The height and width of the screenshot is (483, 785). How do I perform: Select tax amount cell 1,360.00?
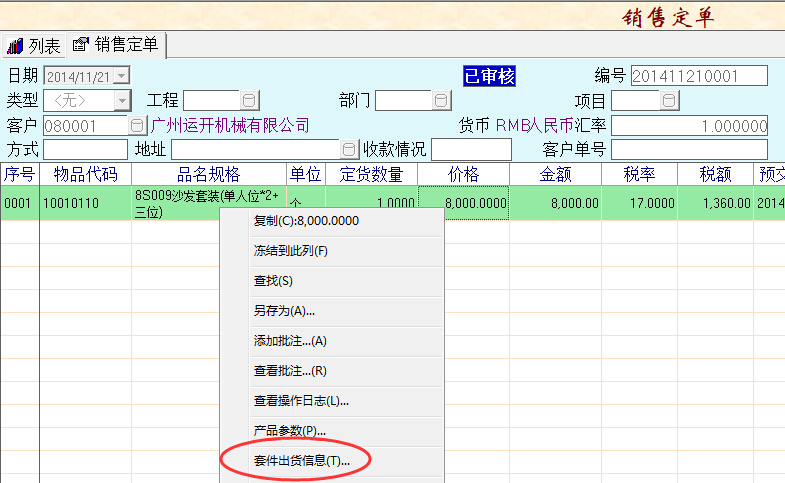(715, 203)
